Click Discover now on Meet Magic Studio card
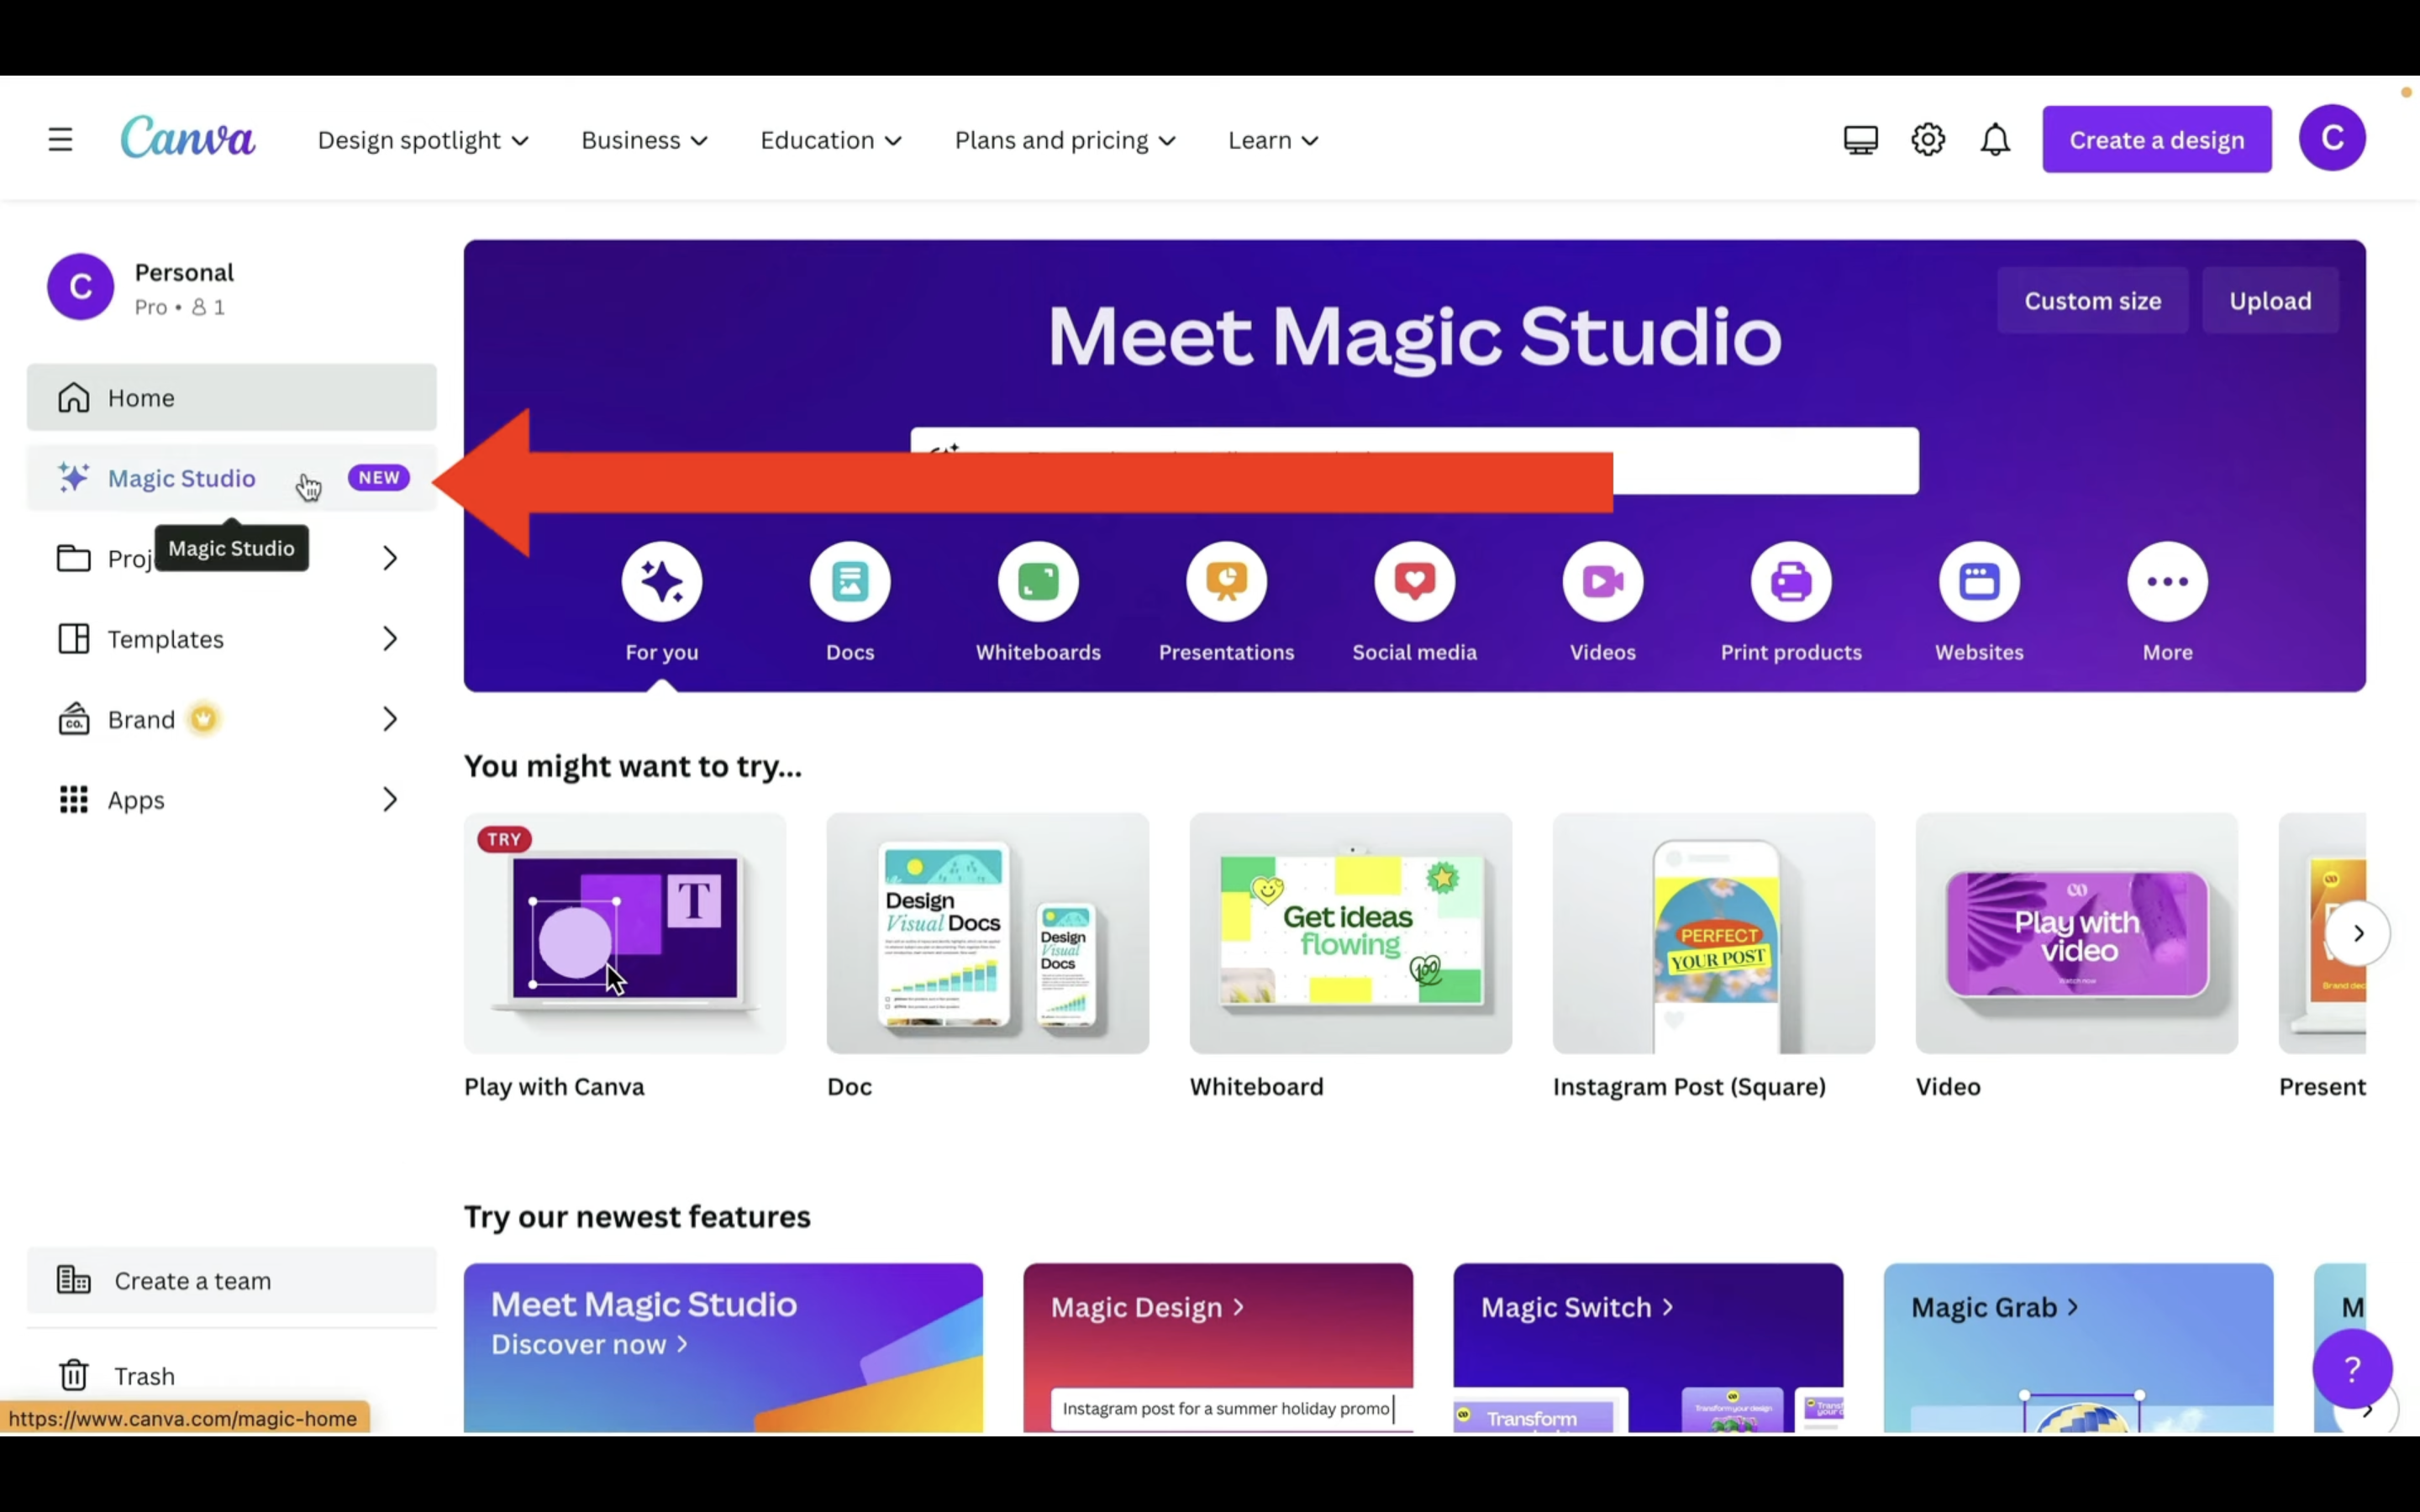 (x=589, y=1344)
